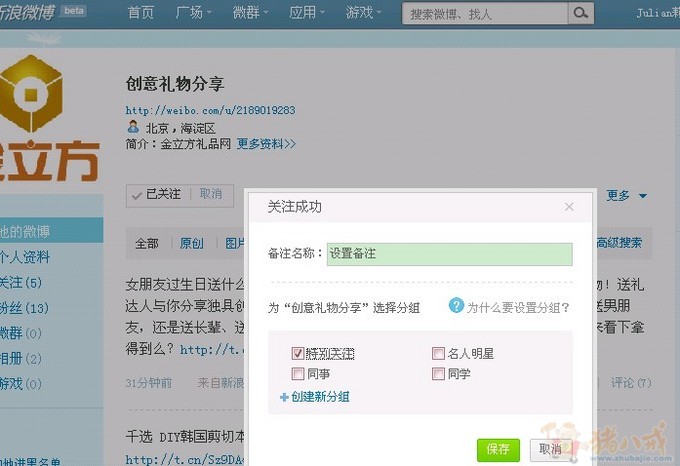Click the 31分钟前 timestamp

click(149, 383)
